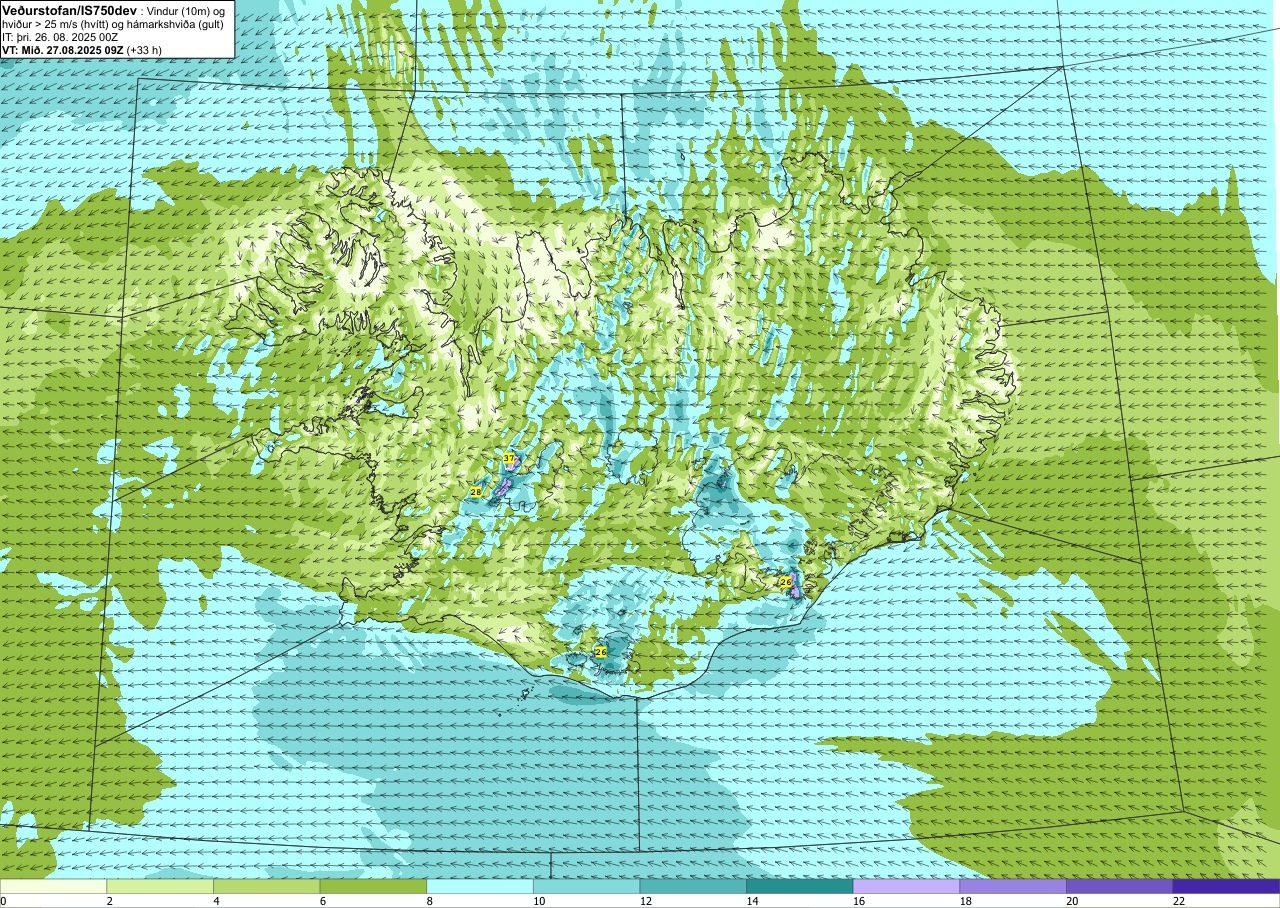1280x908 pixels.
Task: Click the pale yellow 0–2 m/s legend swatch
Action: point(53,886)
